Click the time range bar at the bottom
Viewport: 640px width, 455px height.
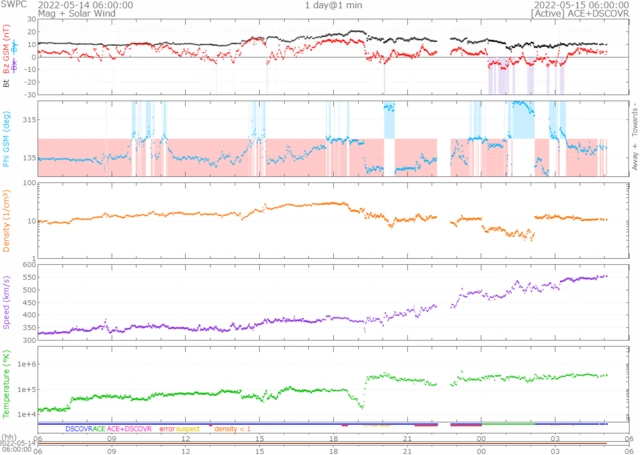click(x=322, y=443)
